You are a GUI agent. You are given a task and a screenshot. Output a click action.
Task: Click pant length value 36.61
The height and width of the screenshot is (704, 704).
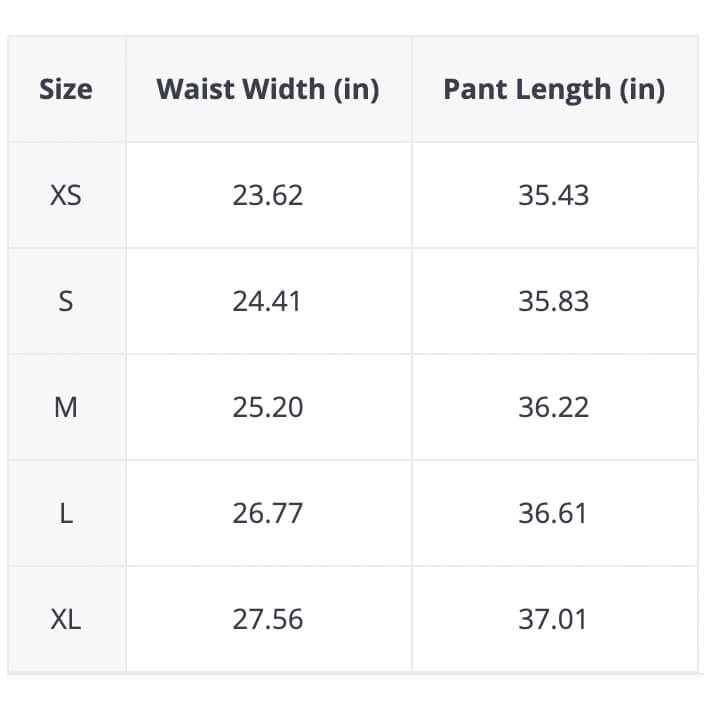554,513
